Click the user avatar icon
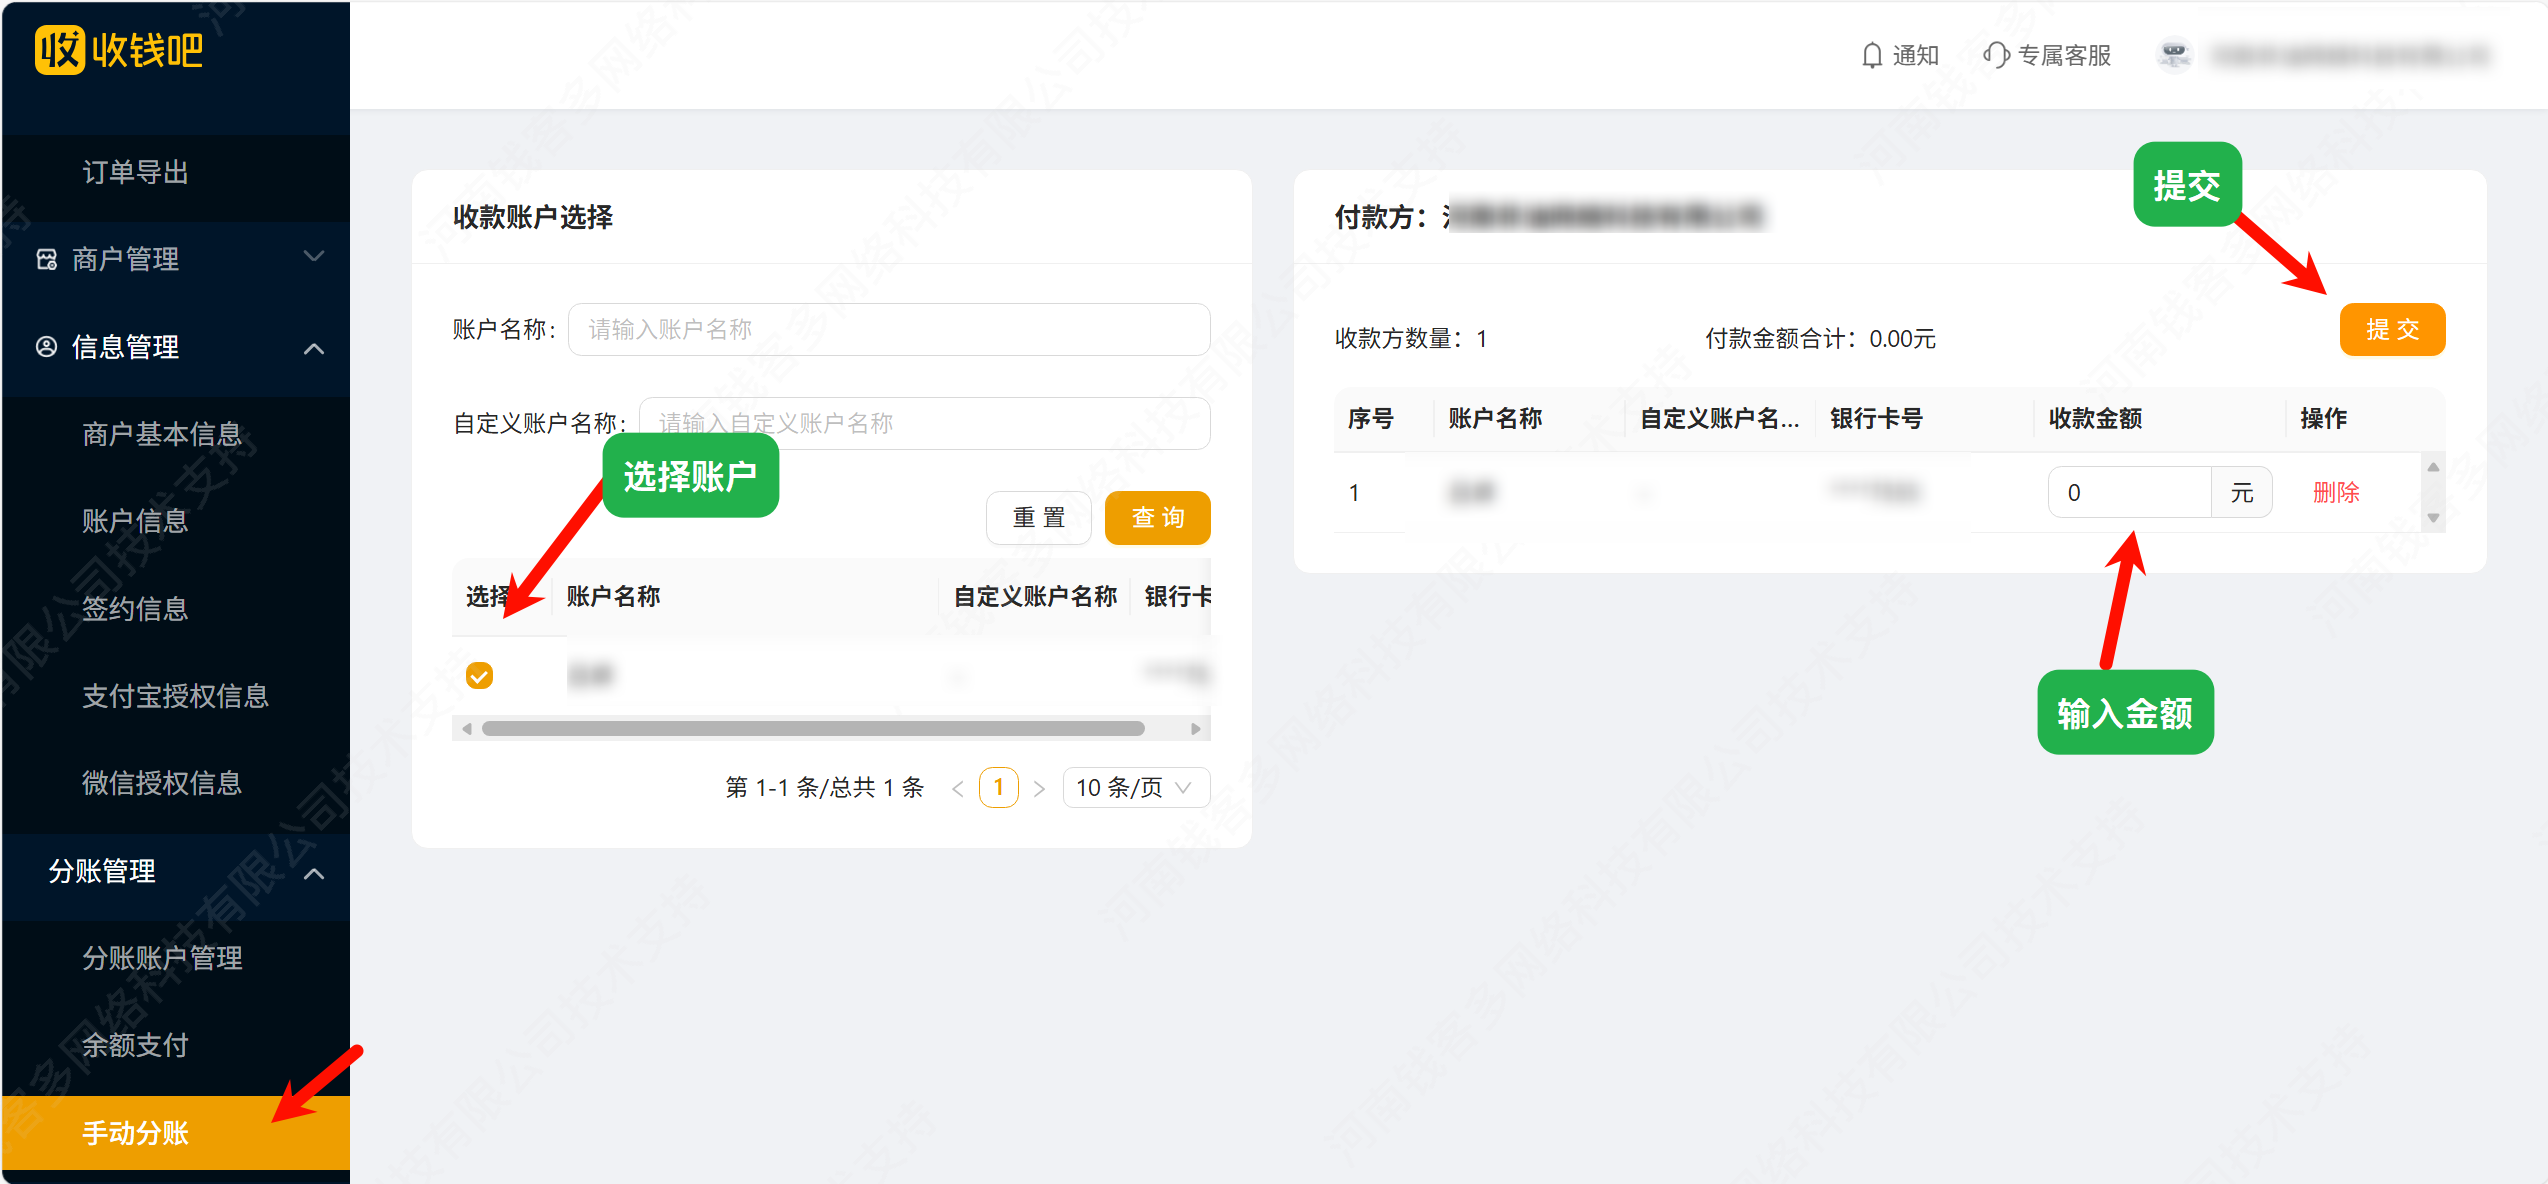2548x1184 pixels. coord(2174,55)
